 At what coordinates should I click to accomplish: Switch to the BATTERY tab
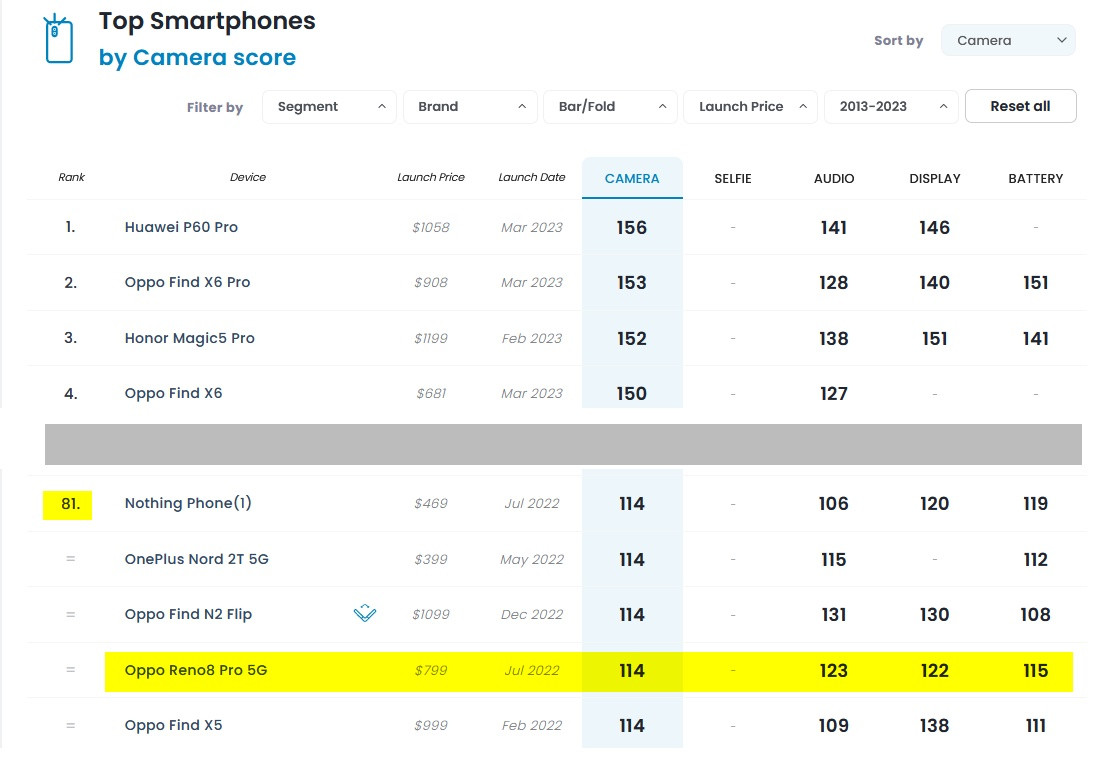[1036, 179]
